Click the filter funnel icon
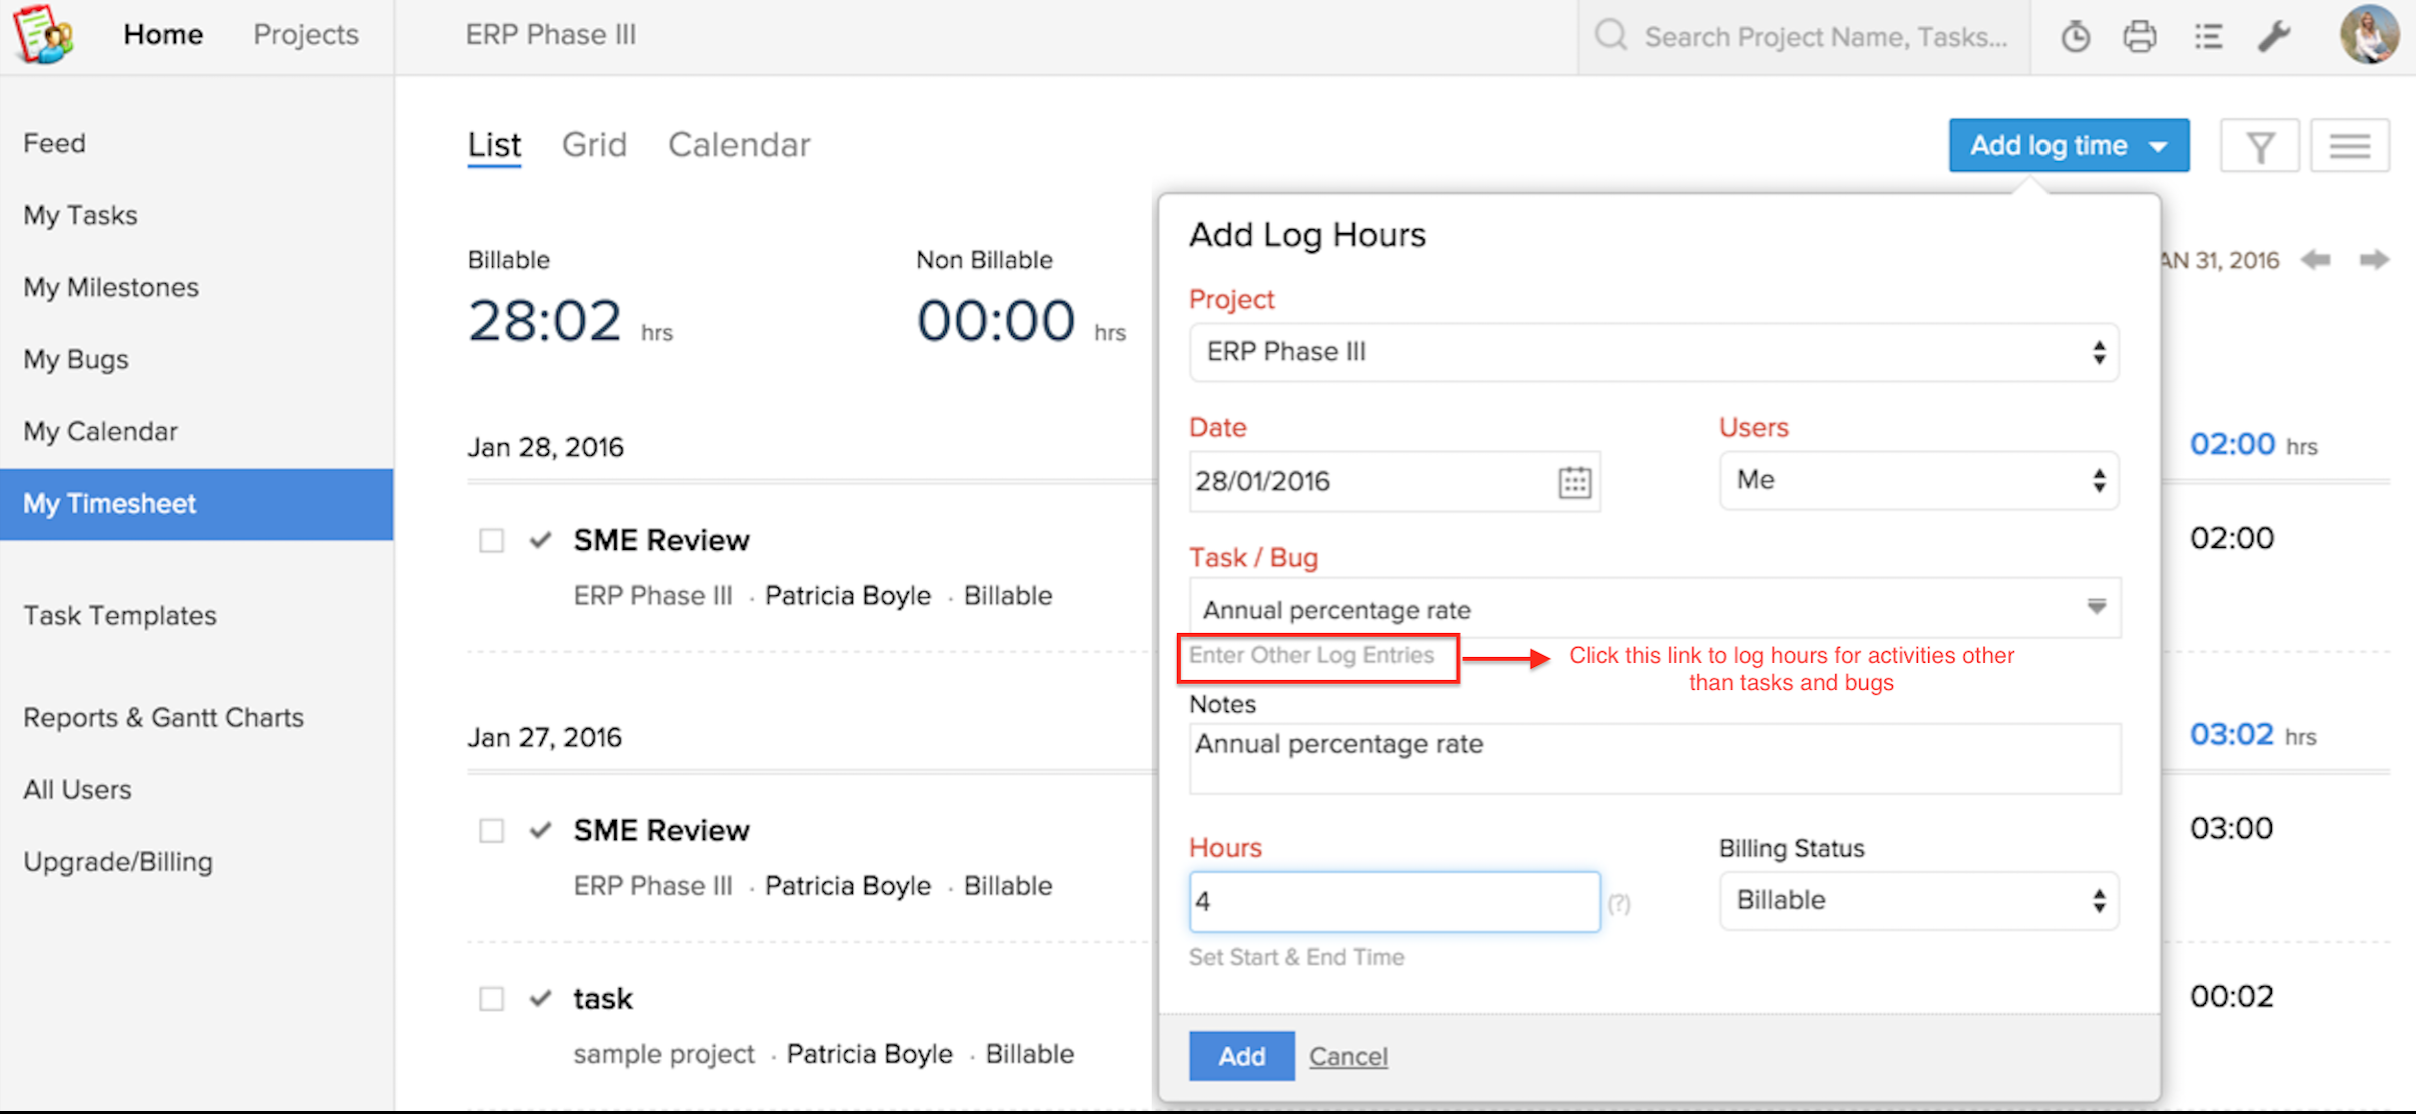The width and height of the screenshot is (2416, 1114). [x=2260, y=146]
